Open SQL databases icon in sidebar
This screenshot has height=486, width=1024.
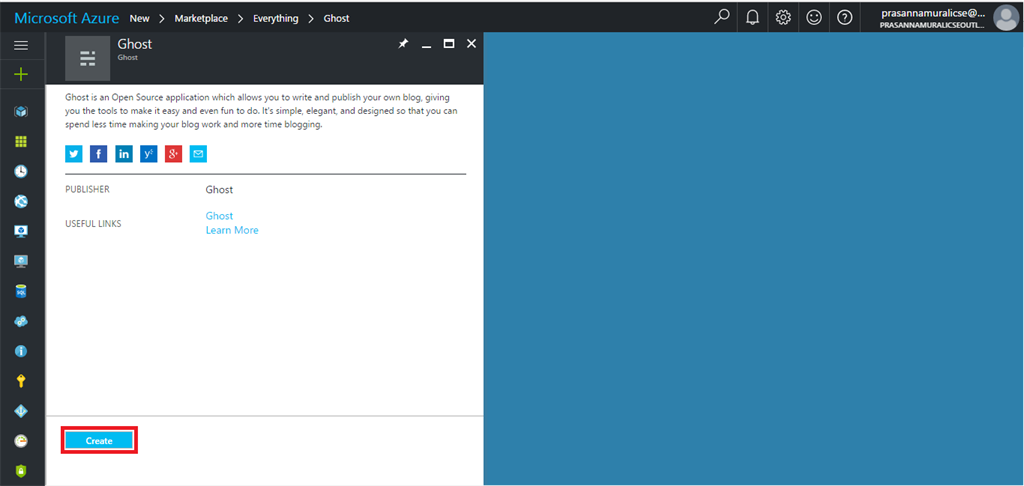(x=21, y=291)
